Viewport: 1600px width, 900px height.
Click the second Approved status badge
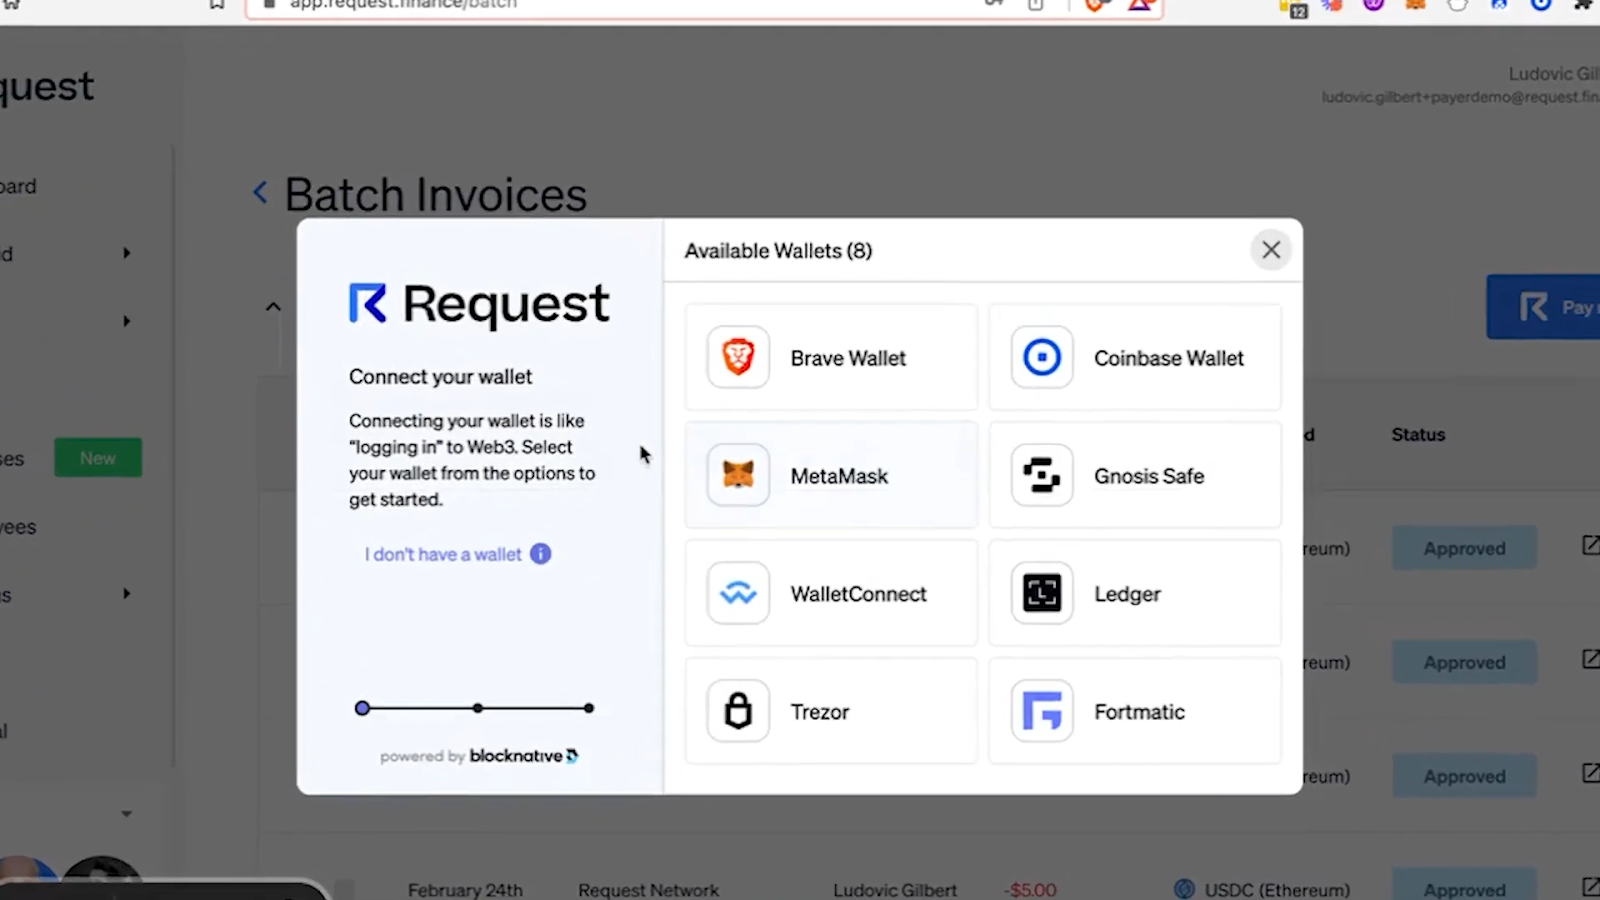(1464, 662)
